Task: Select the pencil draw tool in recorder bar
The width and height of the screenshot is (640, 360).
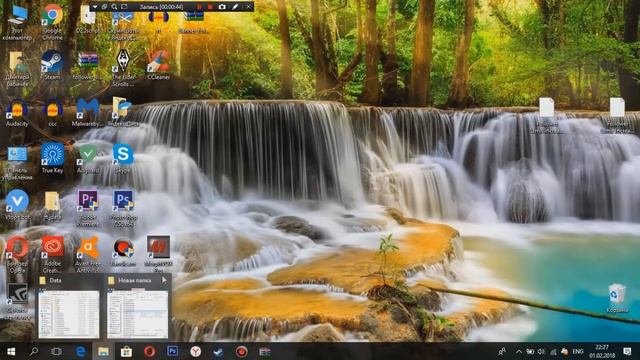Action: (235, 7)
